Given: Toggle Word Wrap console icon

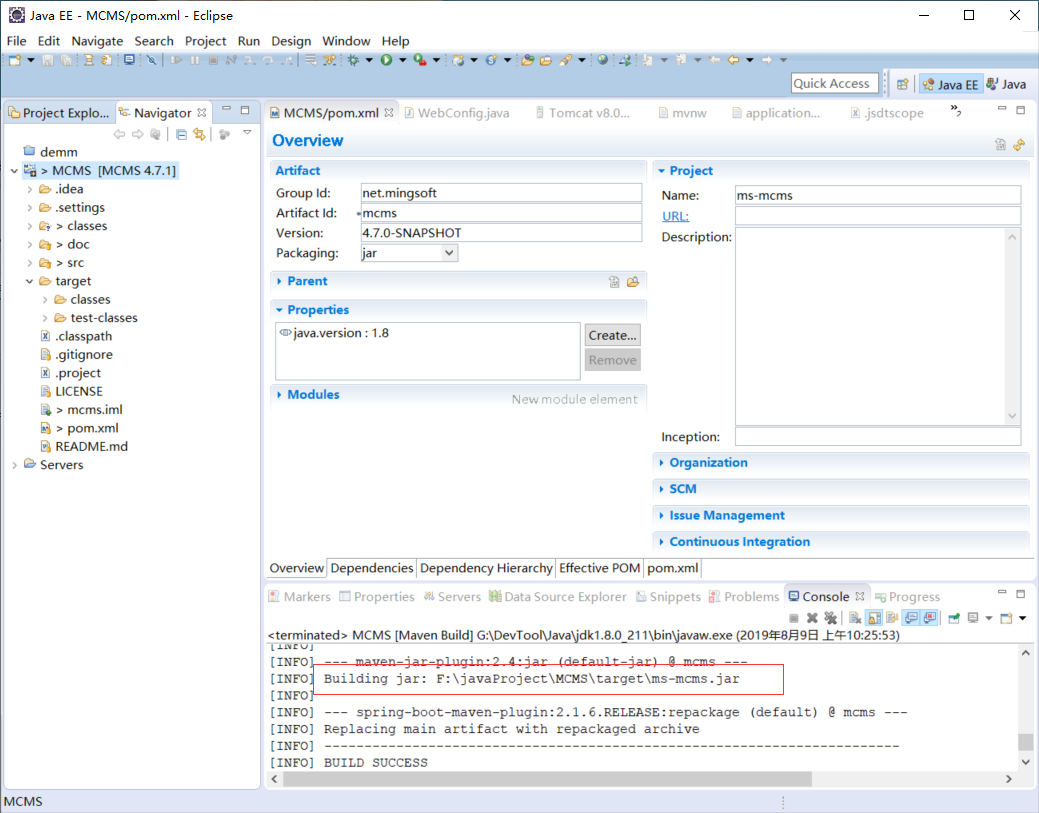Looking at the screenshot, I should (x=893, y=618).
